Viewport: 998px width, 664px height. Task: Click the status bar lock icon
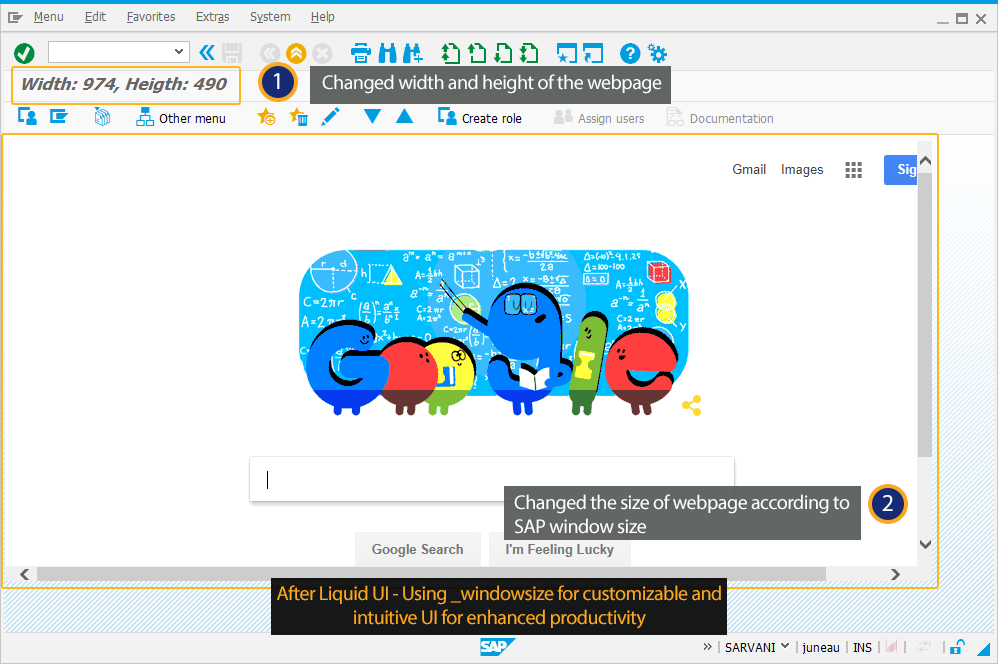pos(957,647)
